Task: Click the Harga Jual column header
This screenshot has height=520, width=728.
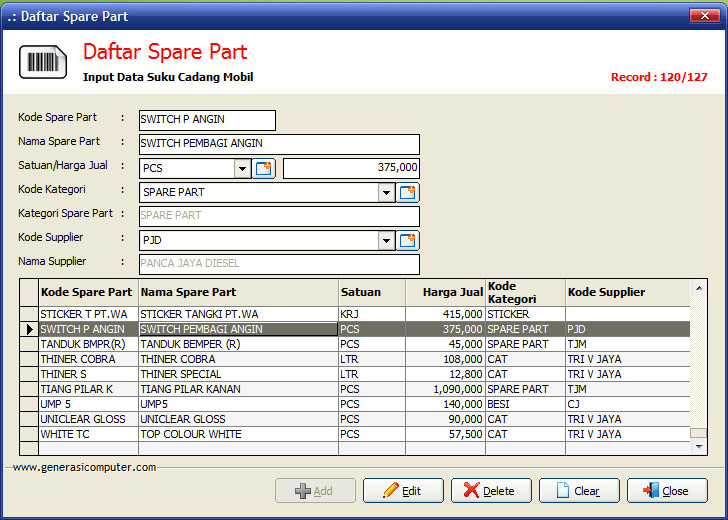Action: pyautogui.click(x=445, y=292)
